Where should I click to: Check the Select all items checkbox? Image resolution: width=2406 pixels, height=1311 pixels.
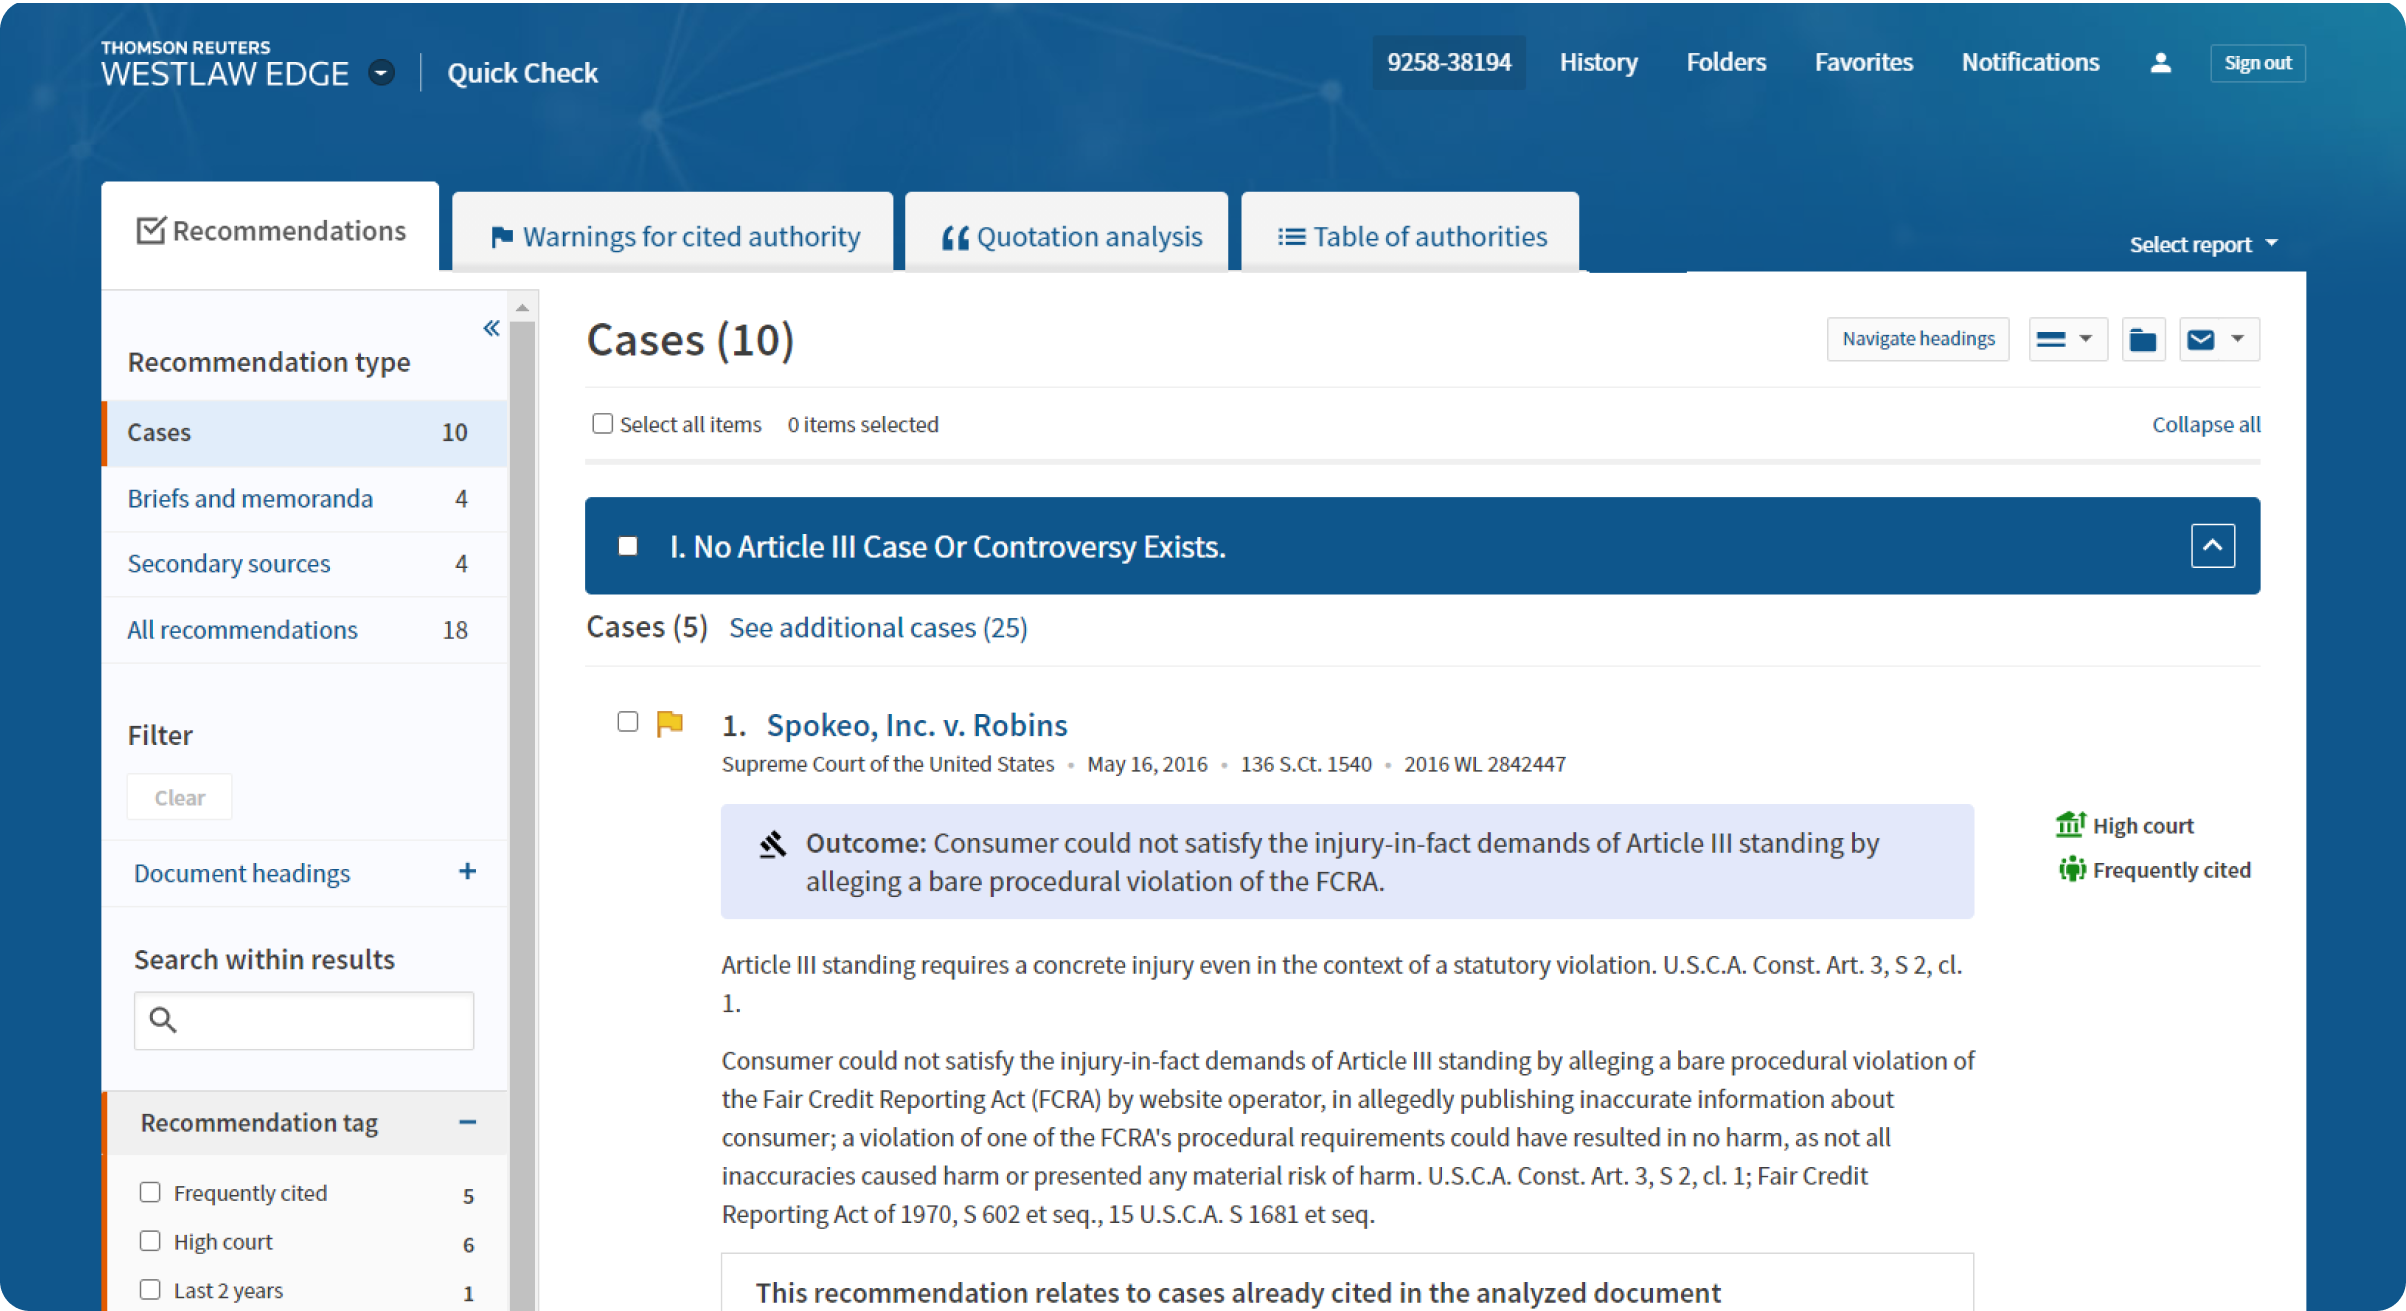(x=602, y=424)
